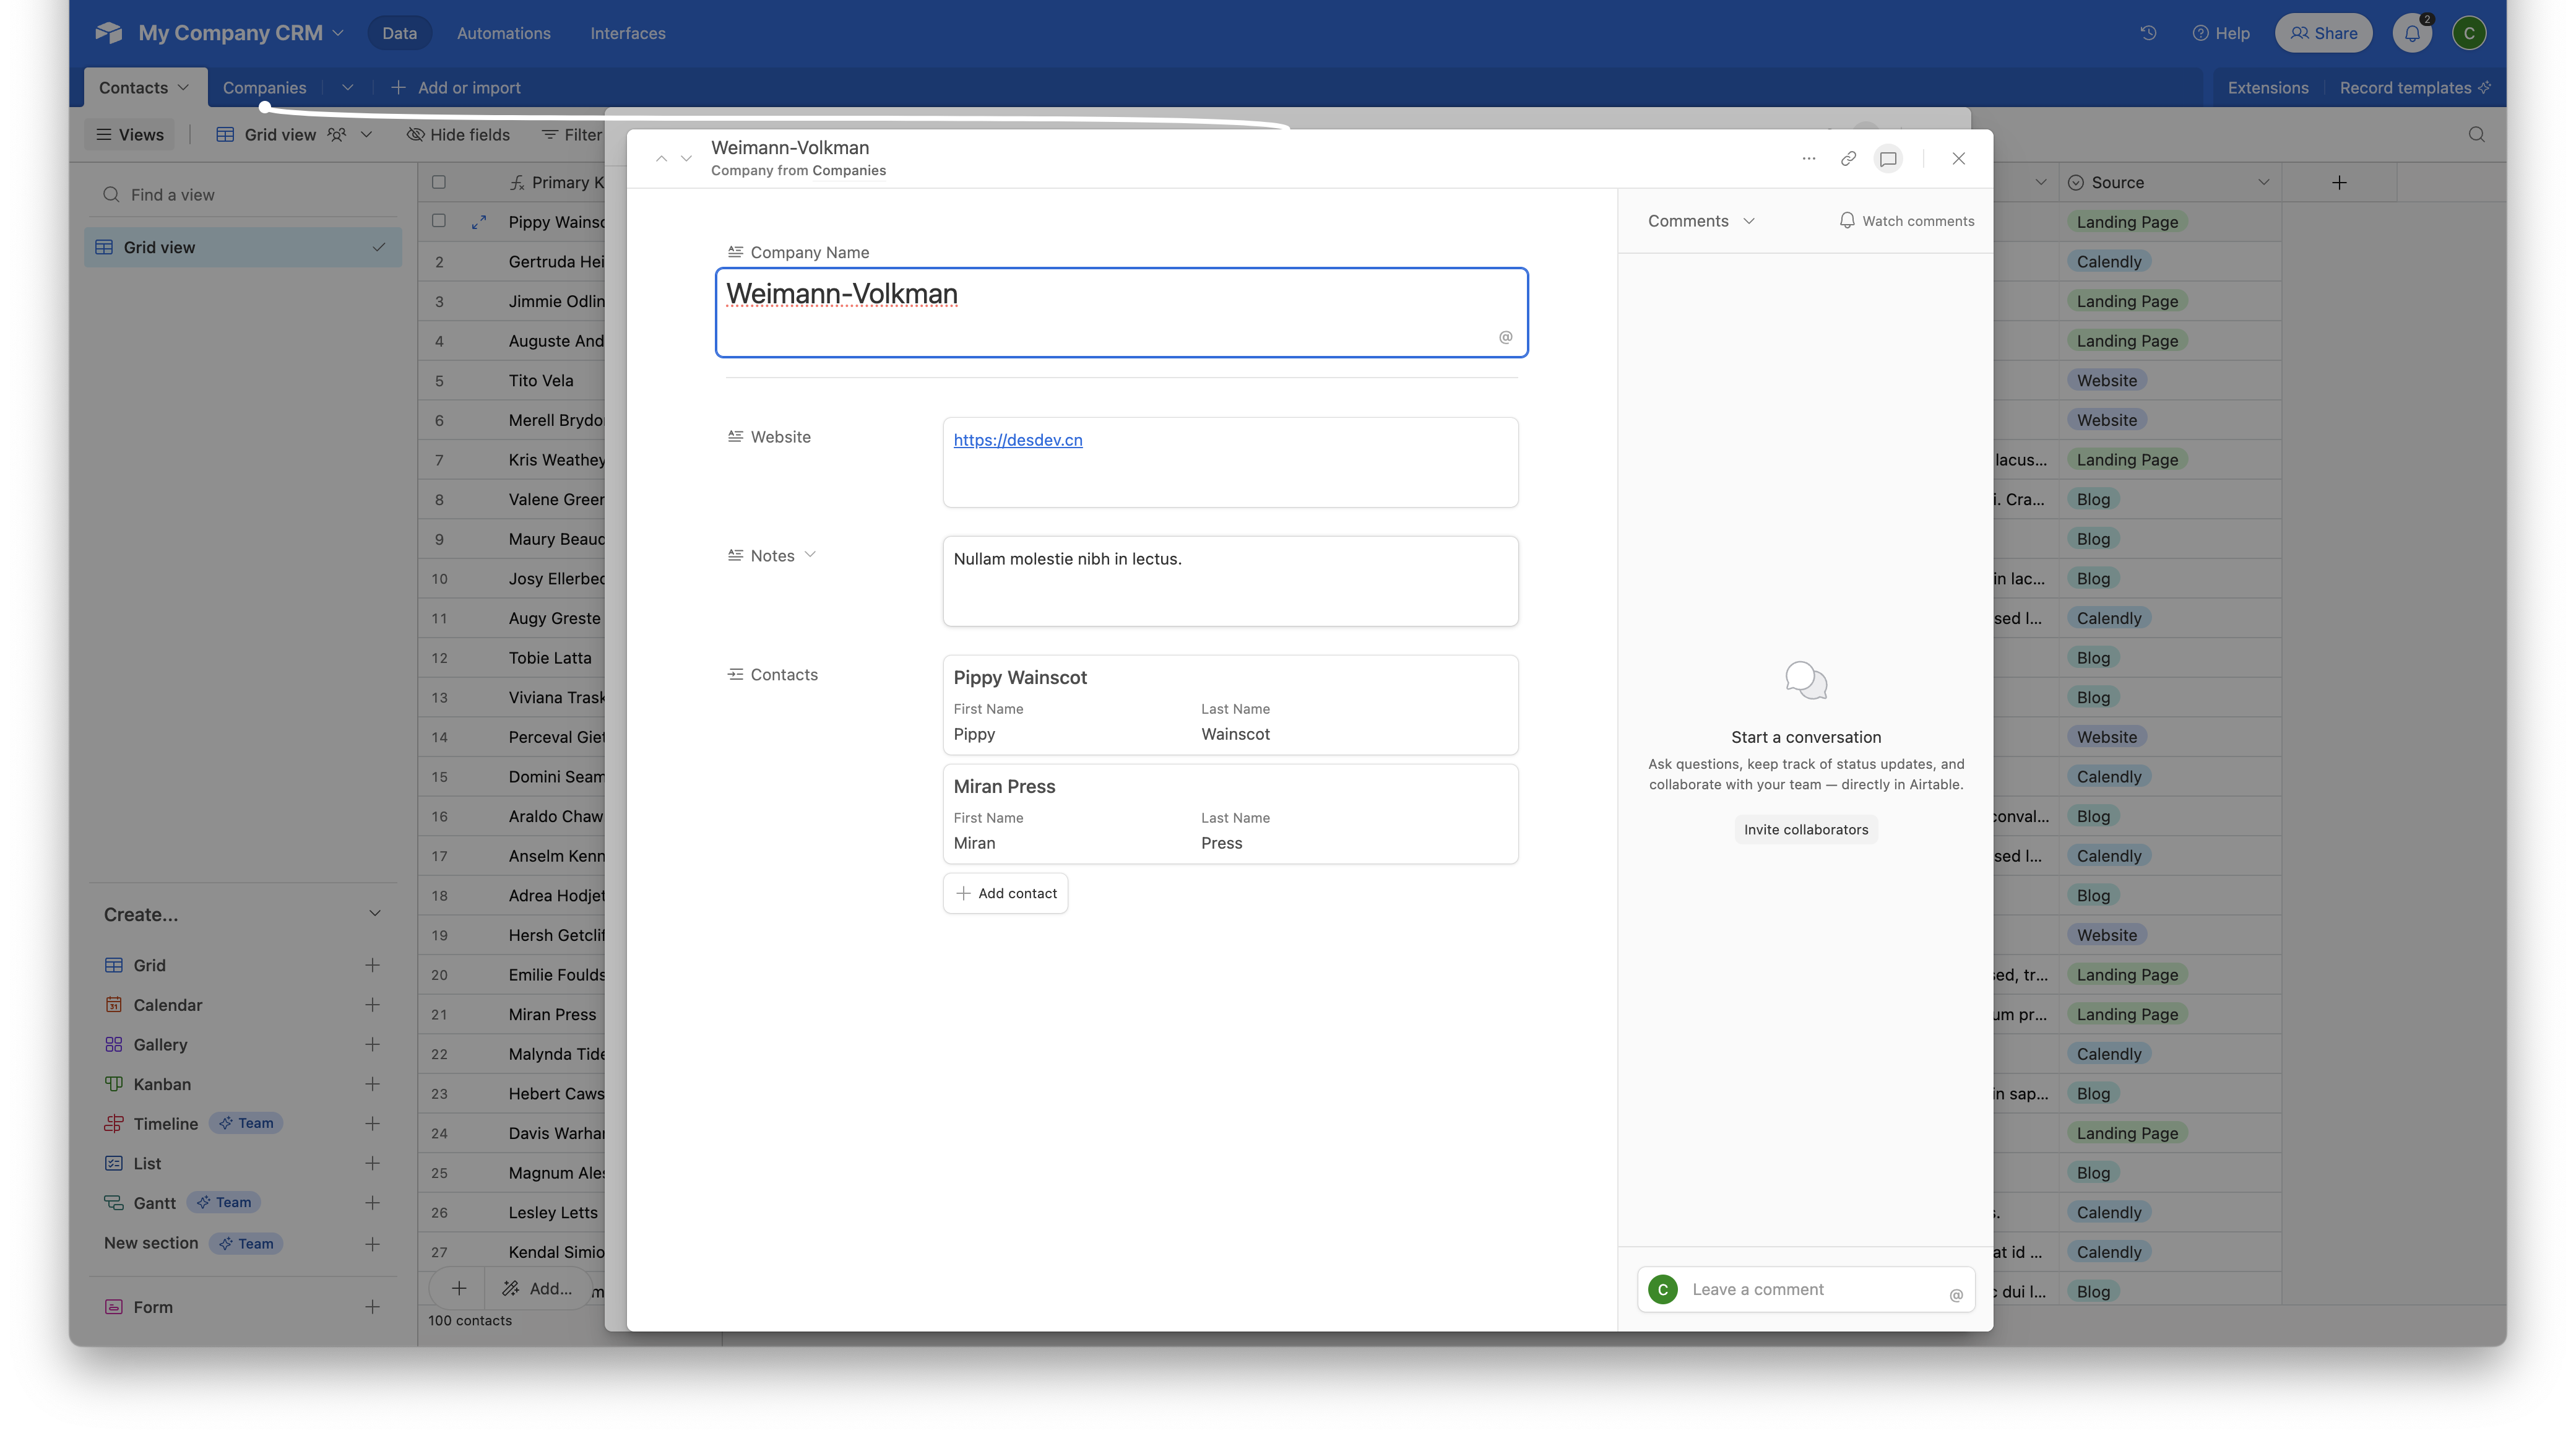Open the record comments panel icon

[1888, 158]
